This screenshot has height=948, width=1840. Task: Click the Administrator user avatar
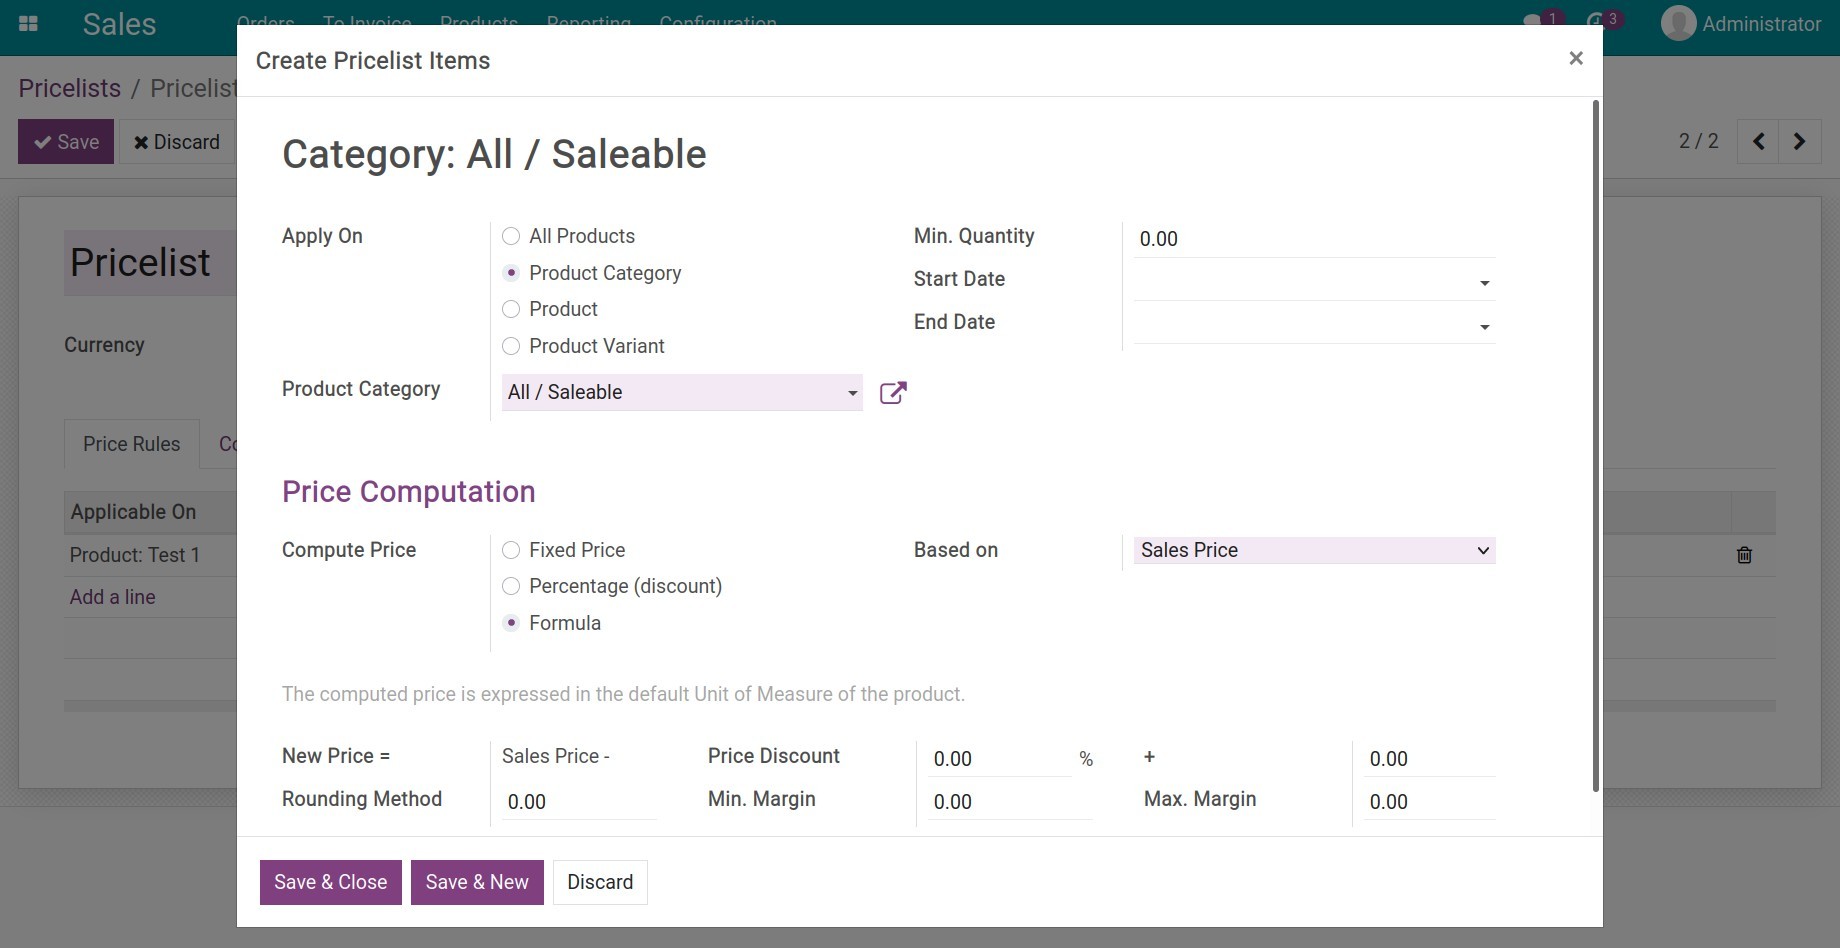point(1678,23)
